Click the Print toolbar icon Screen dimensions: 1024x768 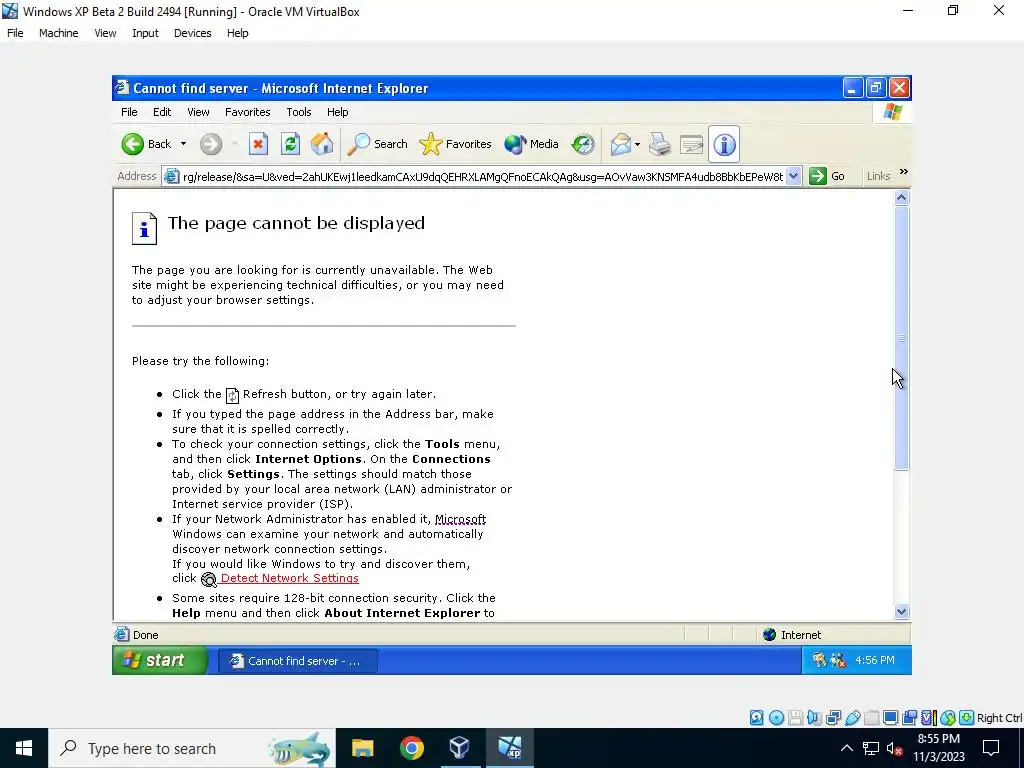[660, 144]
